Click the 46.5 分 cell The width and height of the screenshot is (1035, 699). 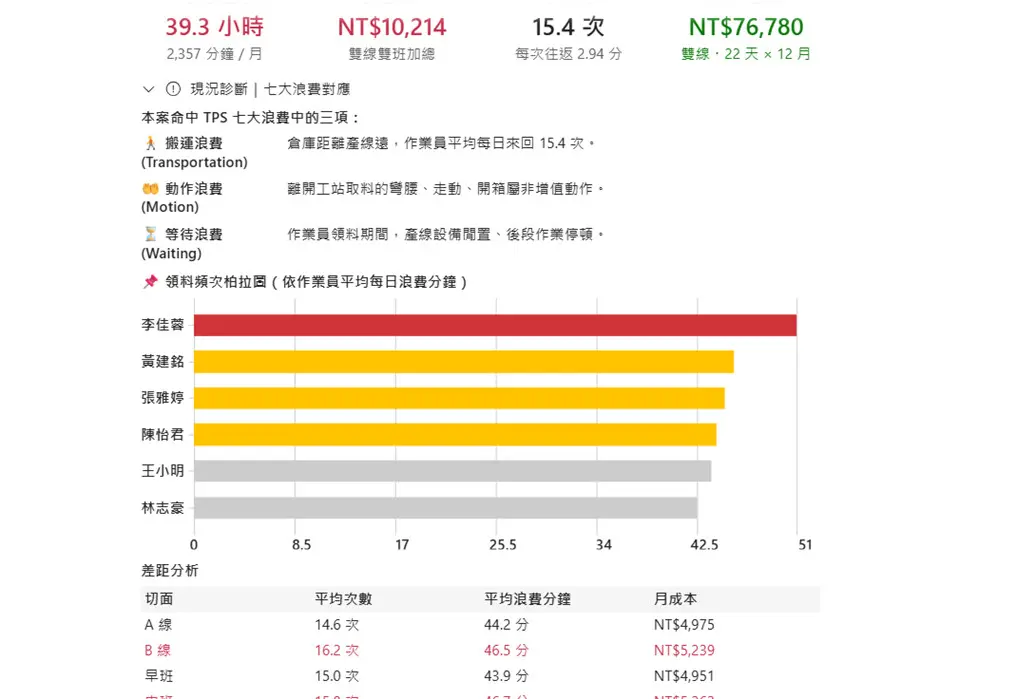coord(506,651)
